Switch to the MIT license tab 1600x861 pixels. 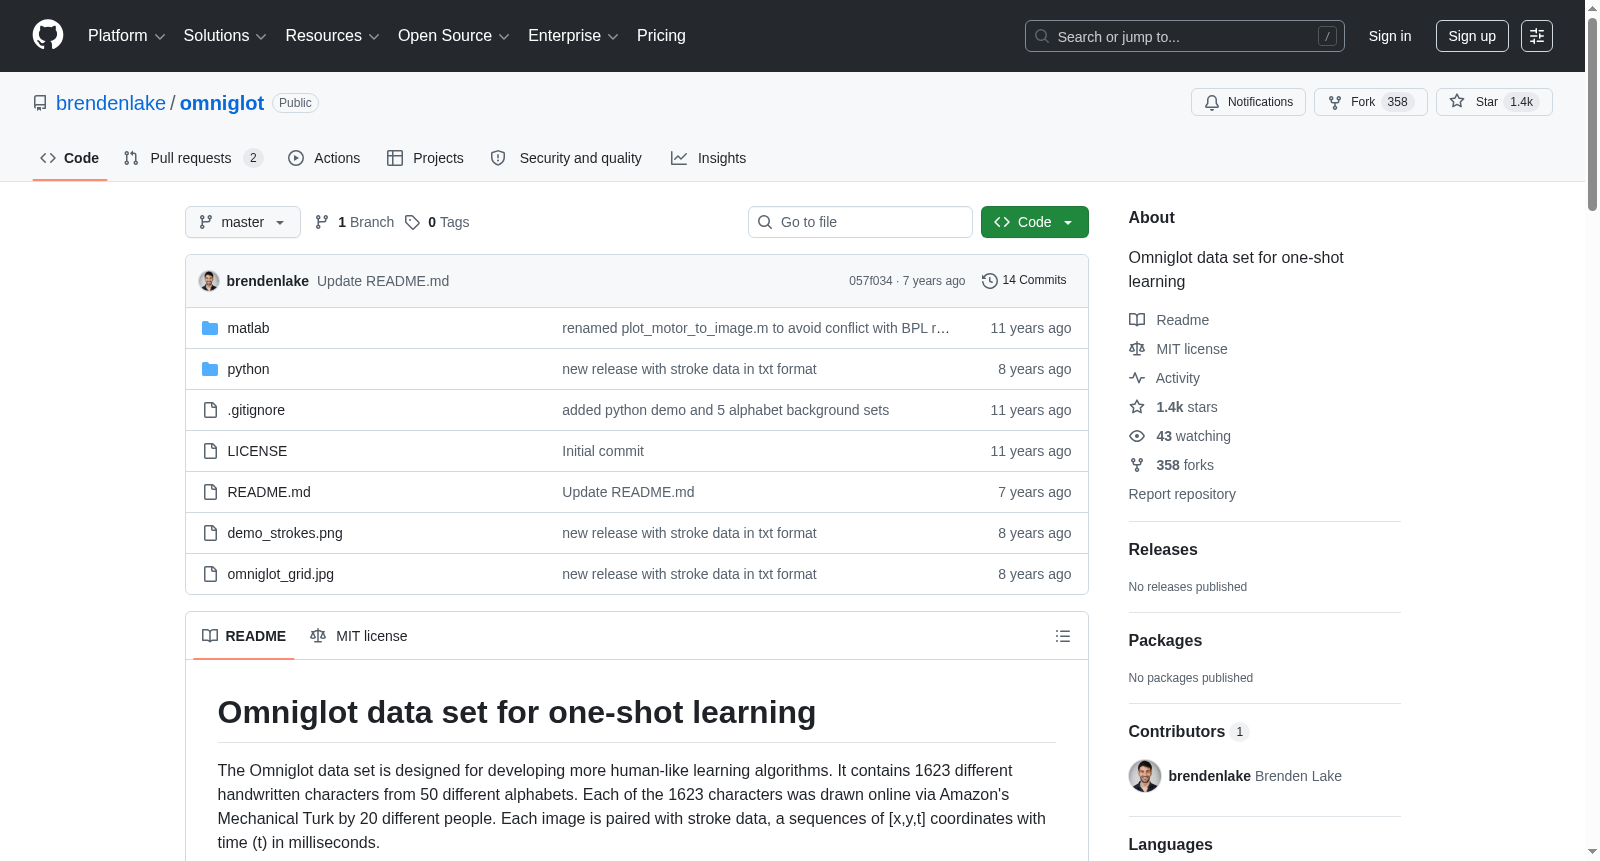pos(359,636)
